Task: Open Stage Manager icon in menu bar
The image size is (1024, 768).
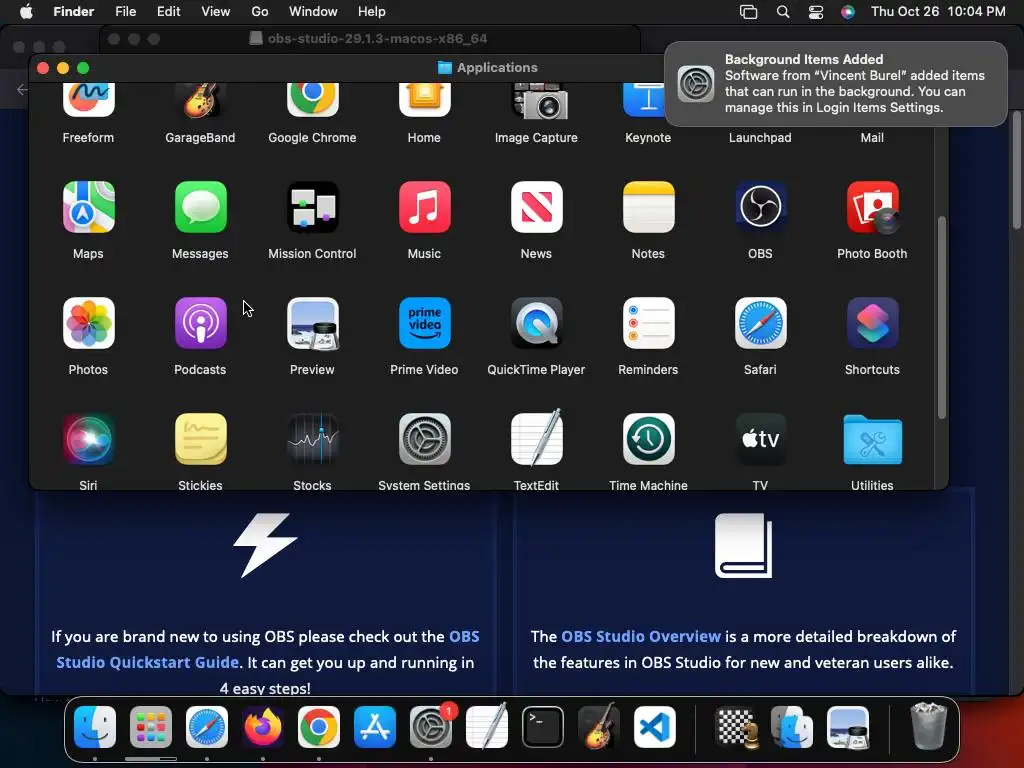Action: (x=748, y=12)
